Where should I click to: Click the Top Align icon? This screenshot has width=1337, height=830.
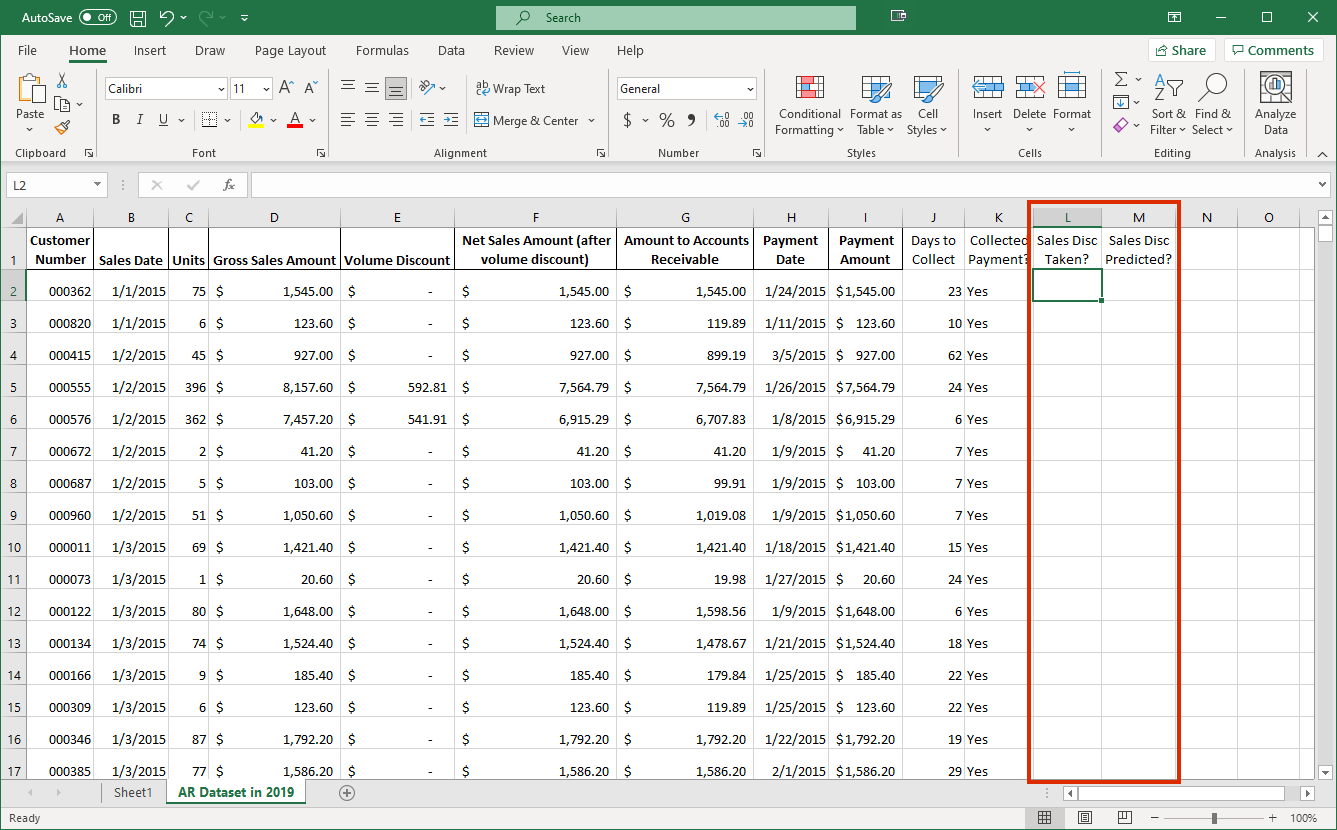coord(348,88)
